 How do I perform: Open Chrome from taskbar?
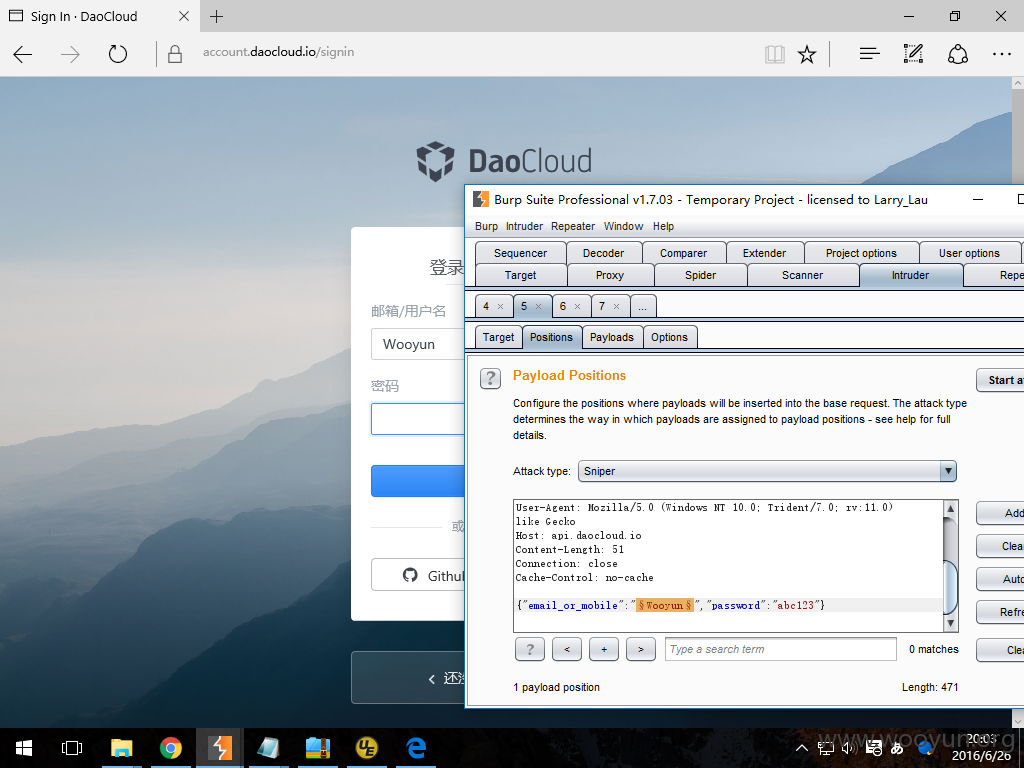pos(170,748)
